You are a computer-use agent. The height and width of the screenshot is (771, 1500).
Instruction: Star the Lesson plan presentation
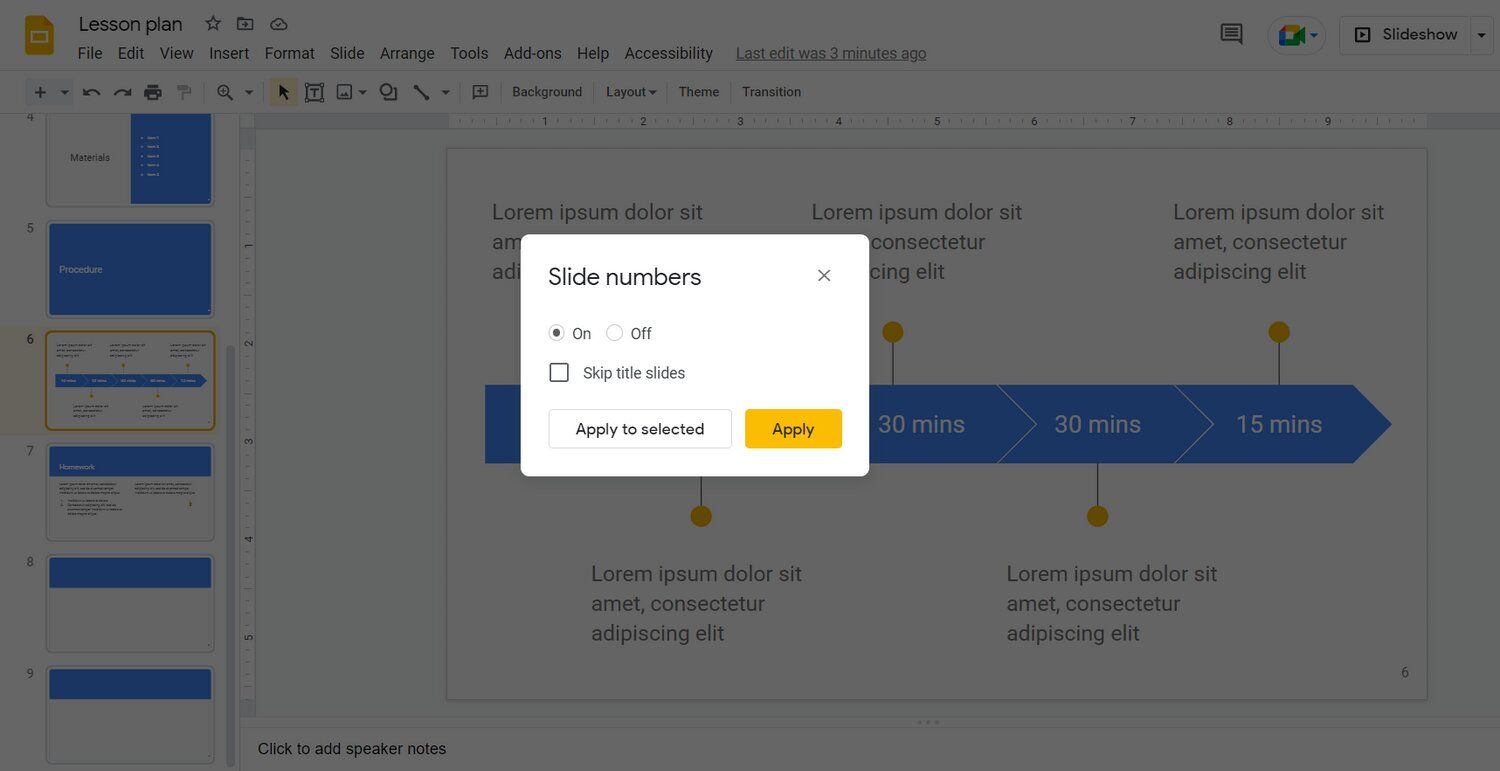213,23
